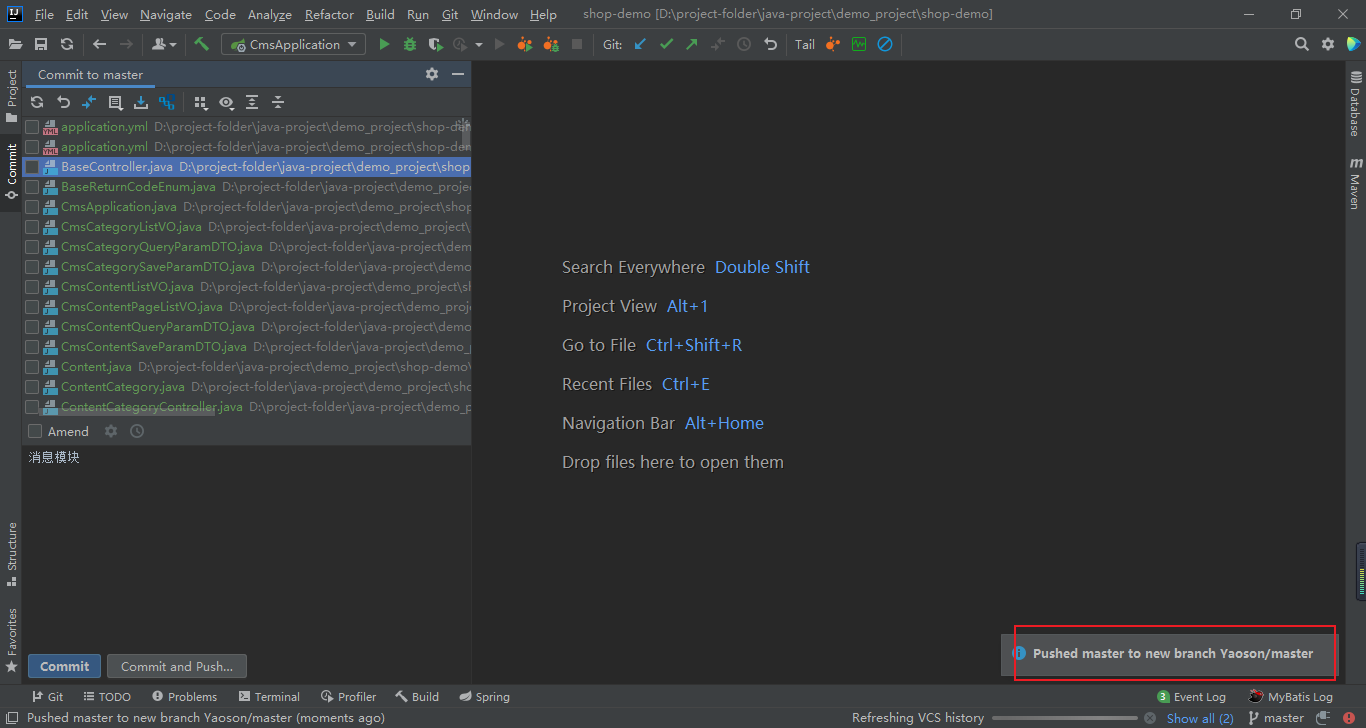
Task: Open View Options eye dropdown in Commit toolbar
Action: click(x=227, y=102)
